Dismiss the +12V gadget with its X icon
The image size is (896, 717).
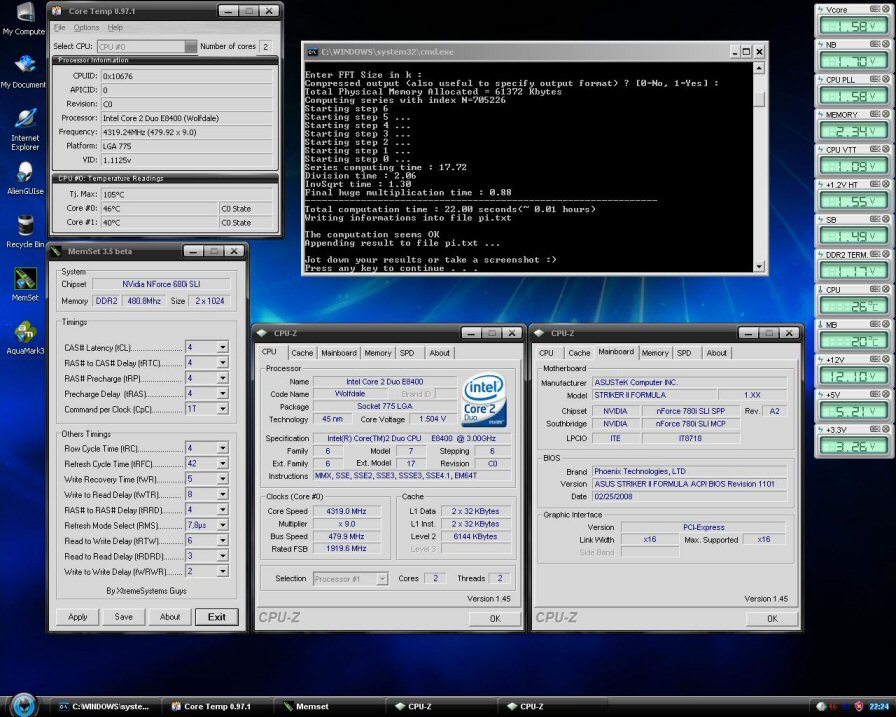[886, 359]
